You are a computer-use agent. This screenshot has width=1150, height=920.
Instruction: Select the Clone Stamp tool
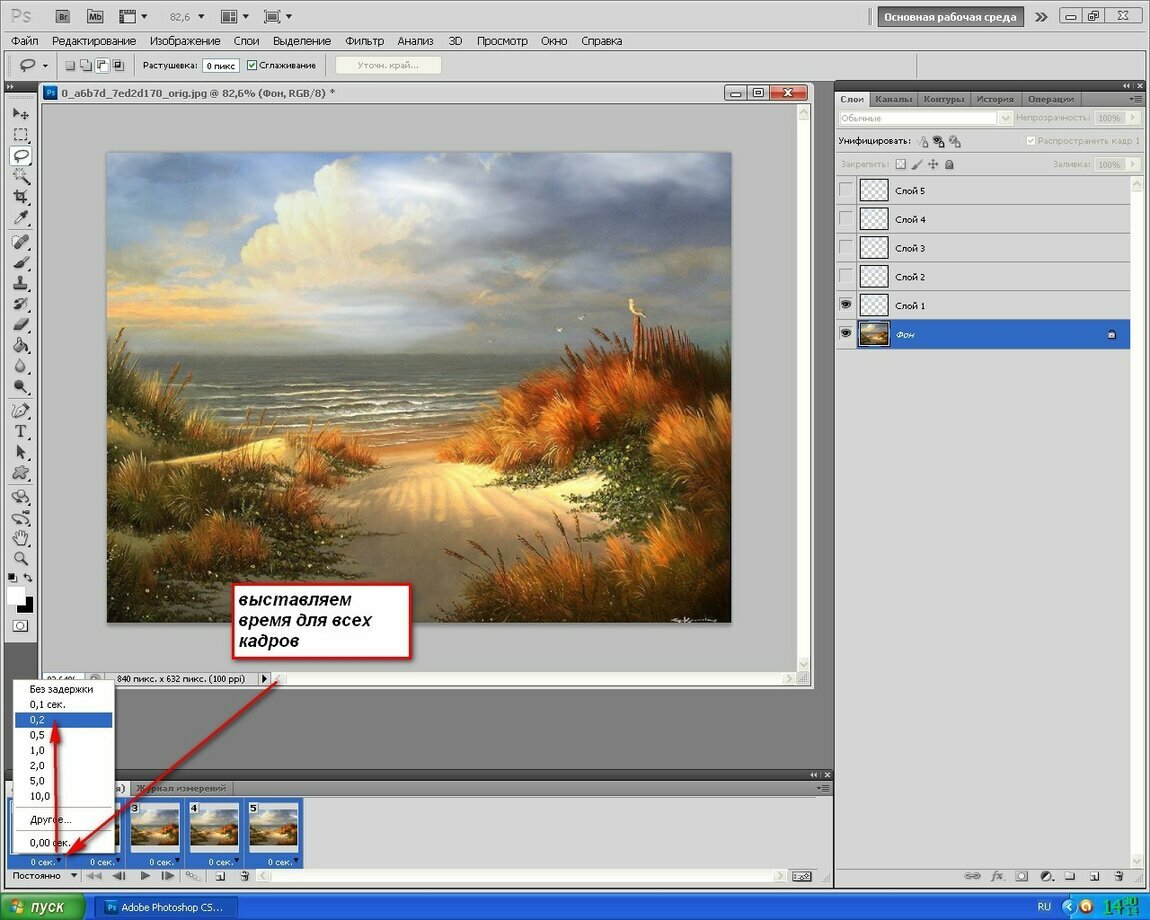[x=21, y=283]
